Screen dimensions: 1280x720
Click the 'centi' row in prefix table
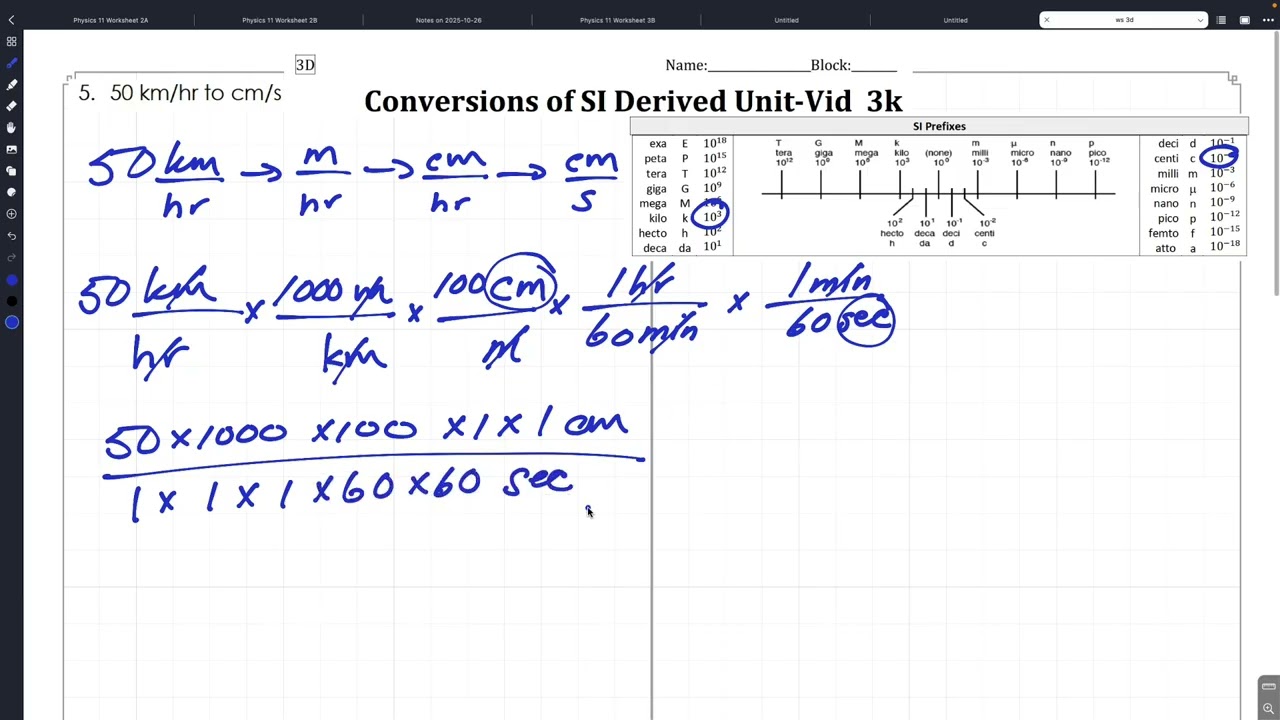pyautogui.click(x=1193, y=158)
